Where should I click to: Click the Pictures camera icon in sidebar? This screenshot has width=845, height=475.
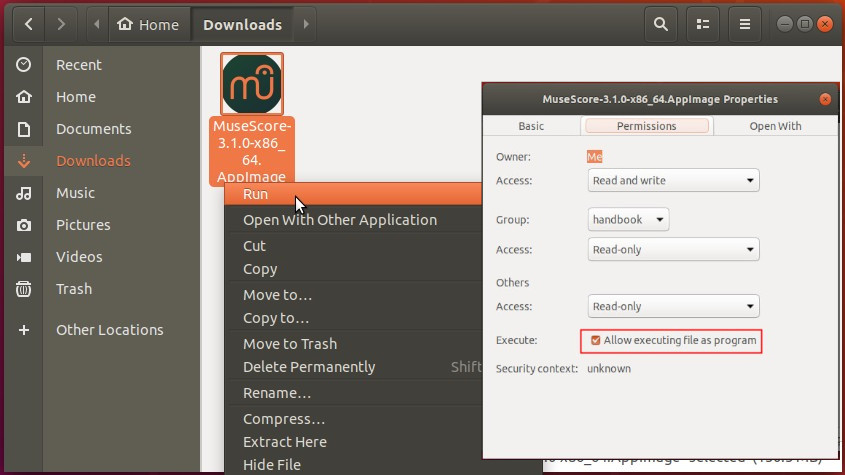pos(24,225)
